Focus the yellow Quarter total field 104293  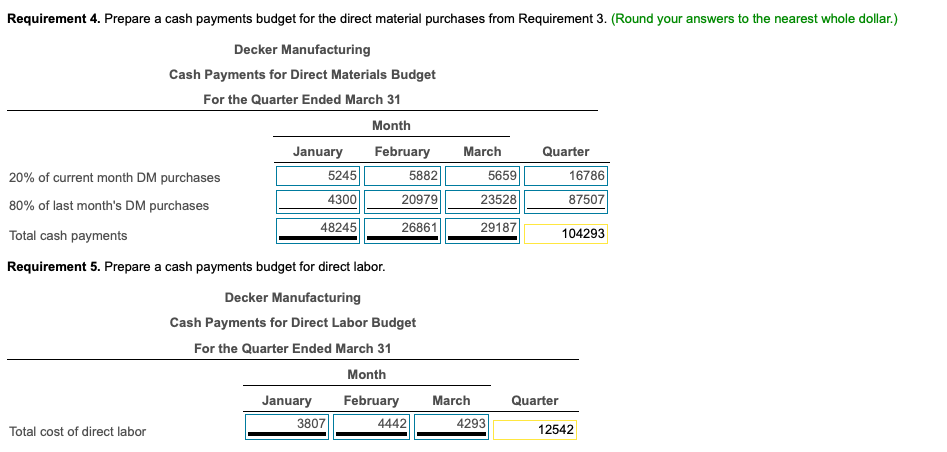tap(566, 234)
